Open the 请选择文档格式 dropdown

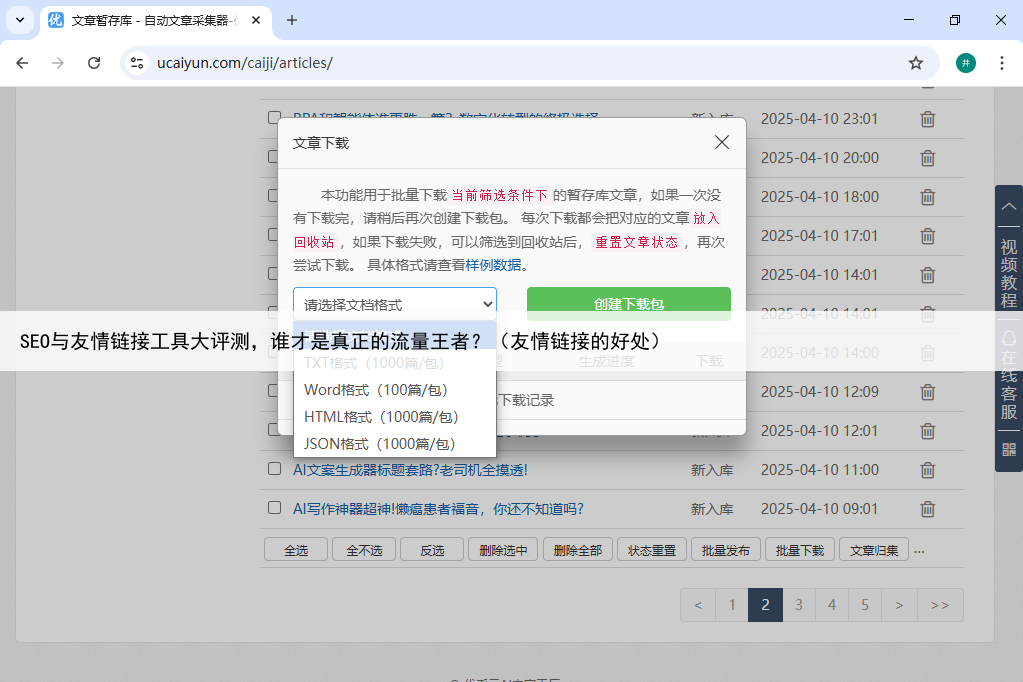click(x=395, y=304)
